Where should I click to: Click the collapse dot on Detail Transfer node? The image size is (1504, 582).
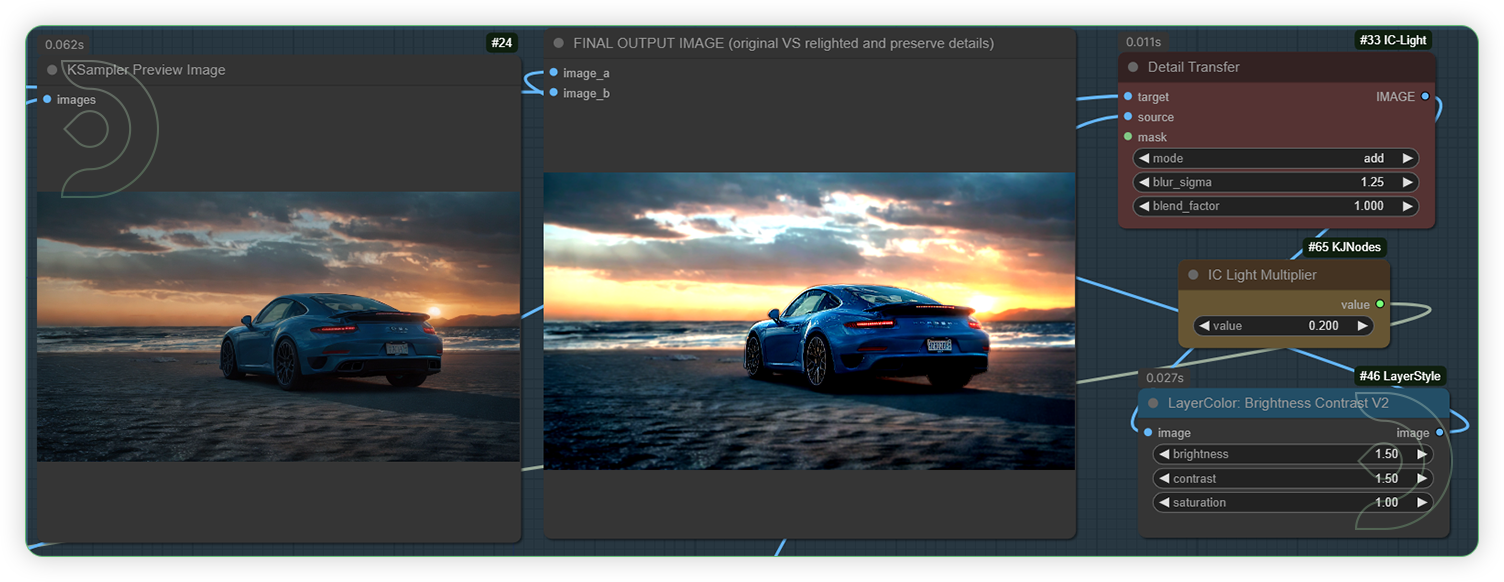1133,67
